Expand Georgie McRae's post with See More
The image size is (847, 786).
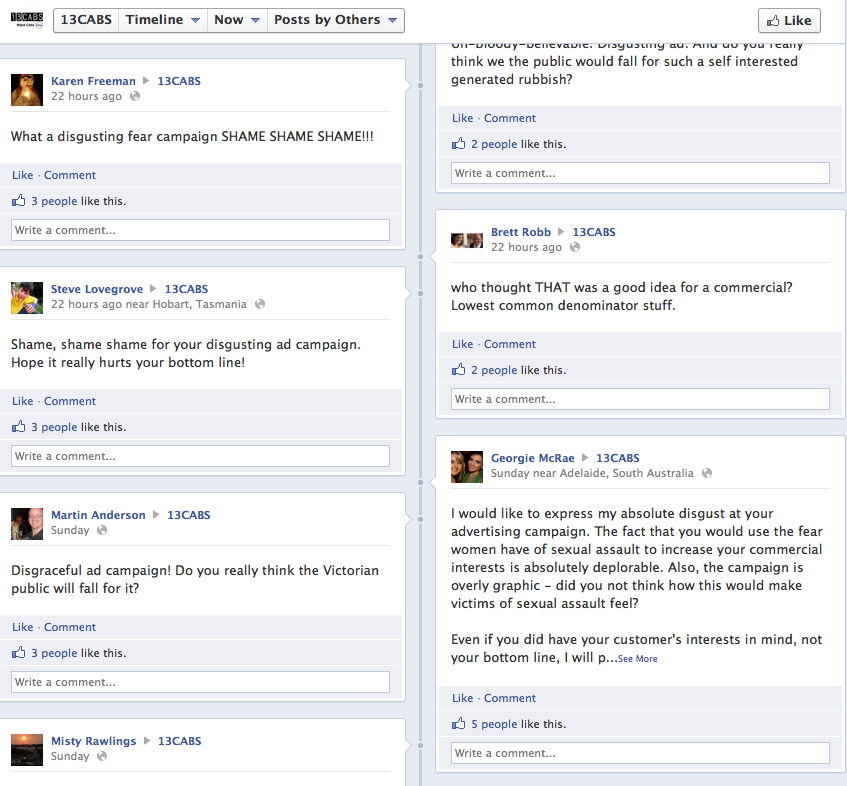(x=637, y=659)
